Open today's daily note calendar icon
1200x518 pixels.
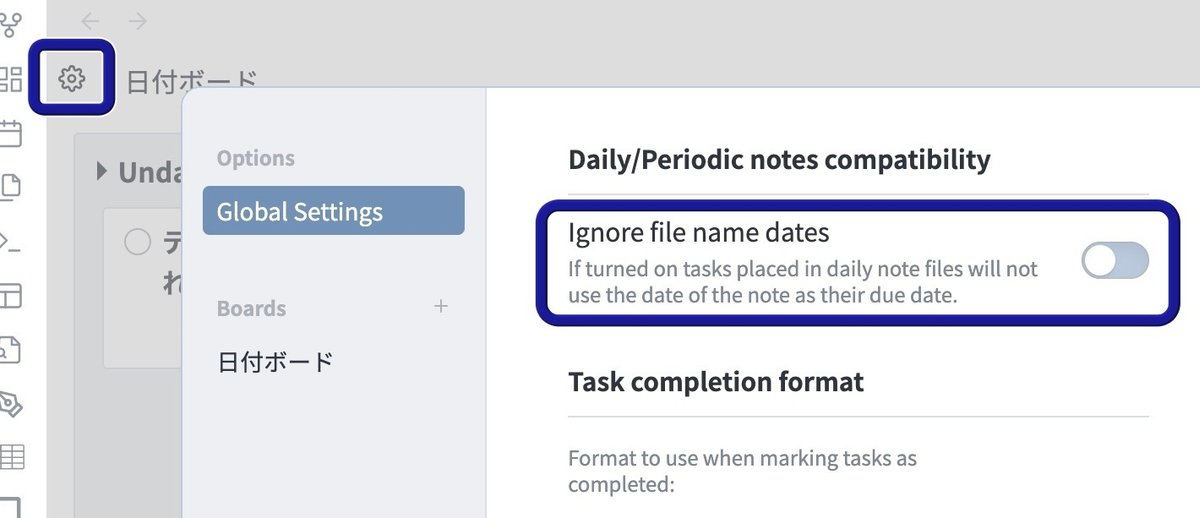[x=10, y=133]
